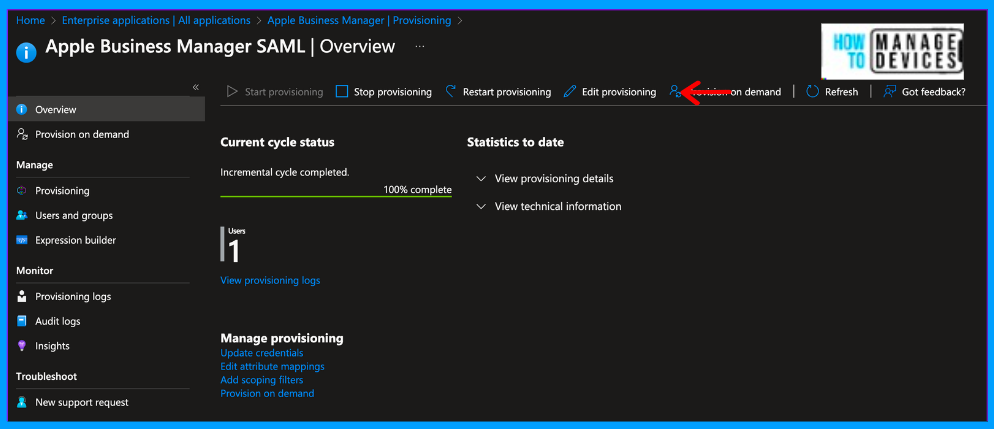The height and width of the screenshot is (429, 994).
Task: Click the 100% complete progress bar
Action: click(x=336, y=196)
